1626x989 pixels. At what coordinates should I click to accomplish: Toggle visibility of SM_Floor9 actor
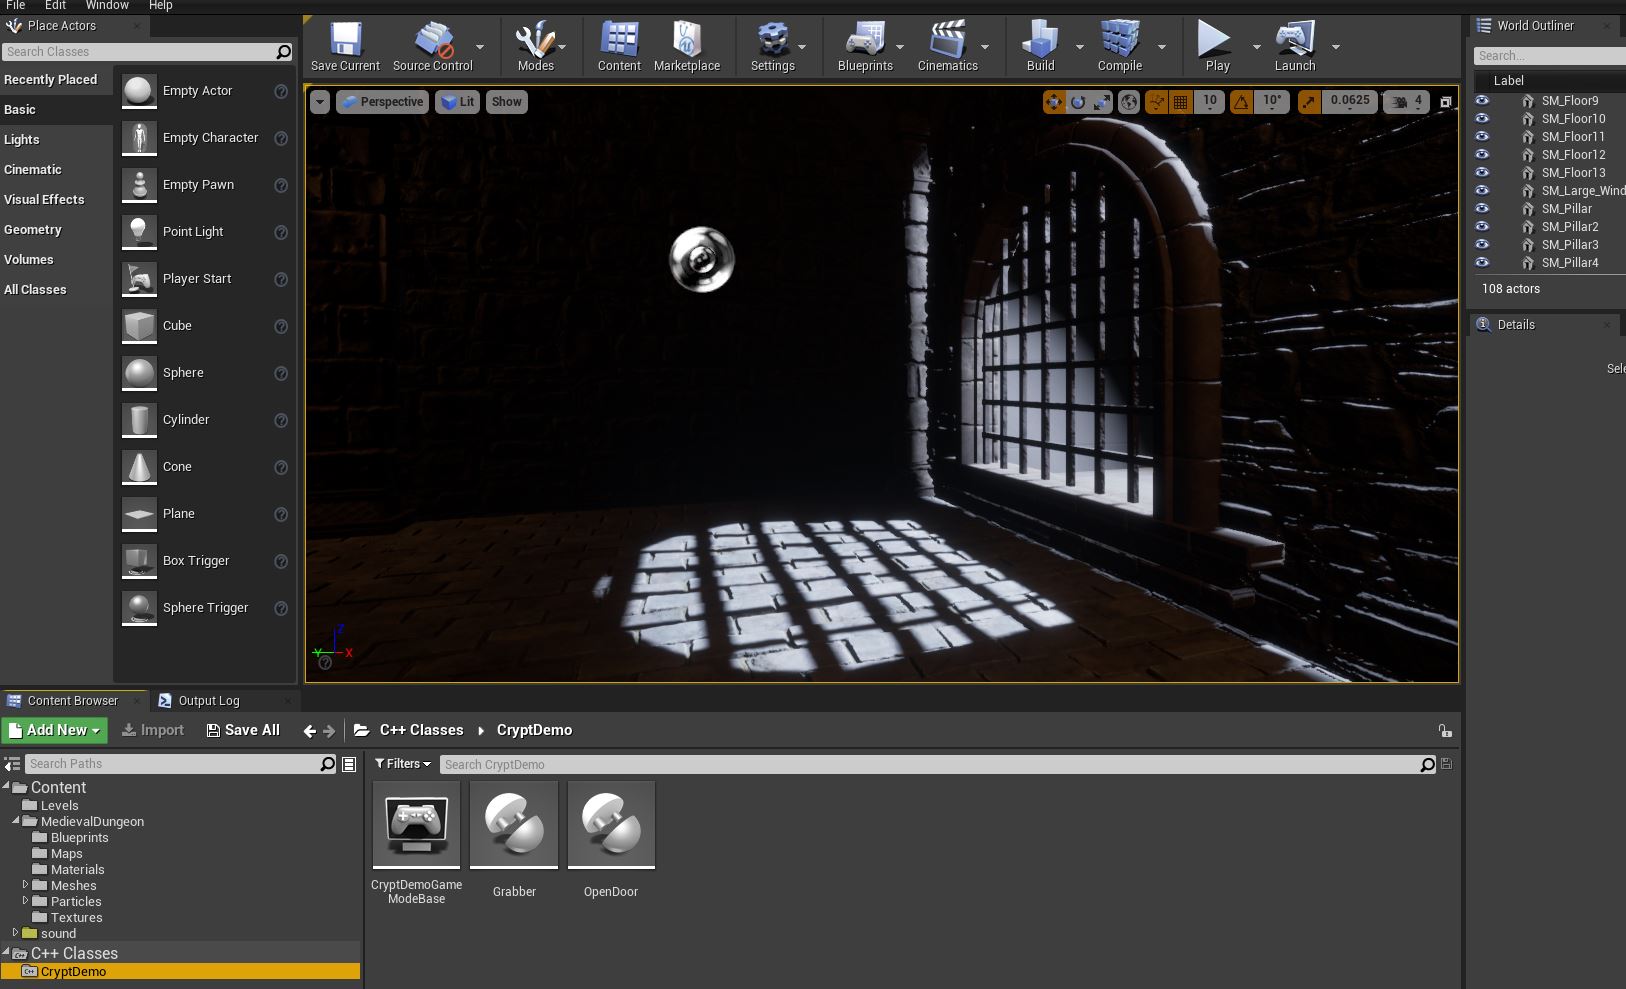pyautogui.click(x=1482, y=100)
